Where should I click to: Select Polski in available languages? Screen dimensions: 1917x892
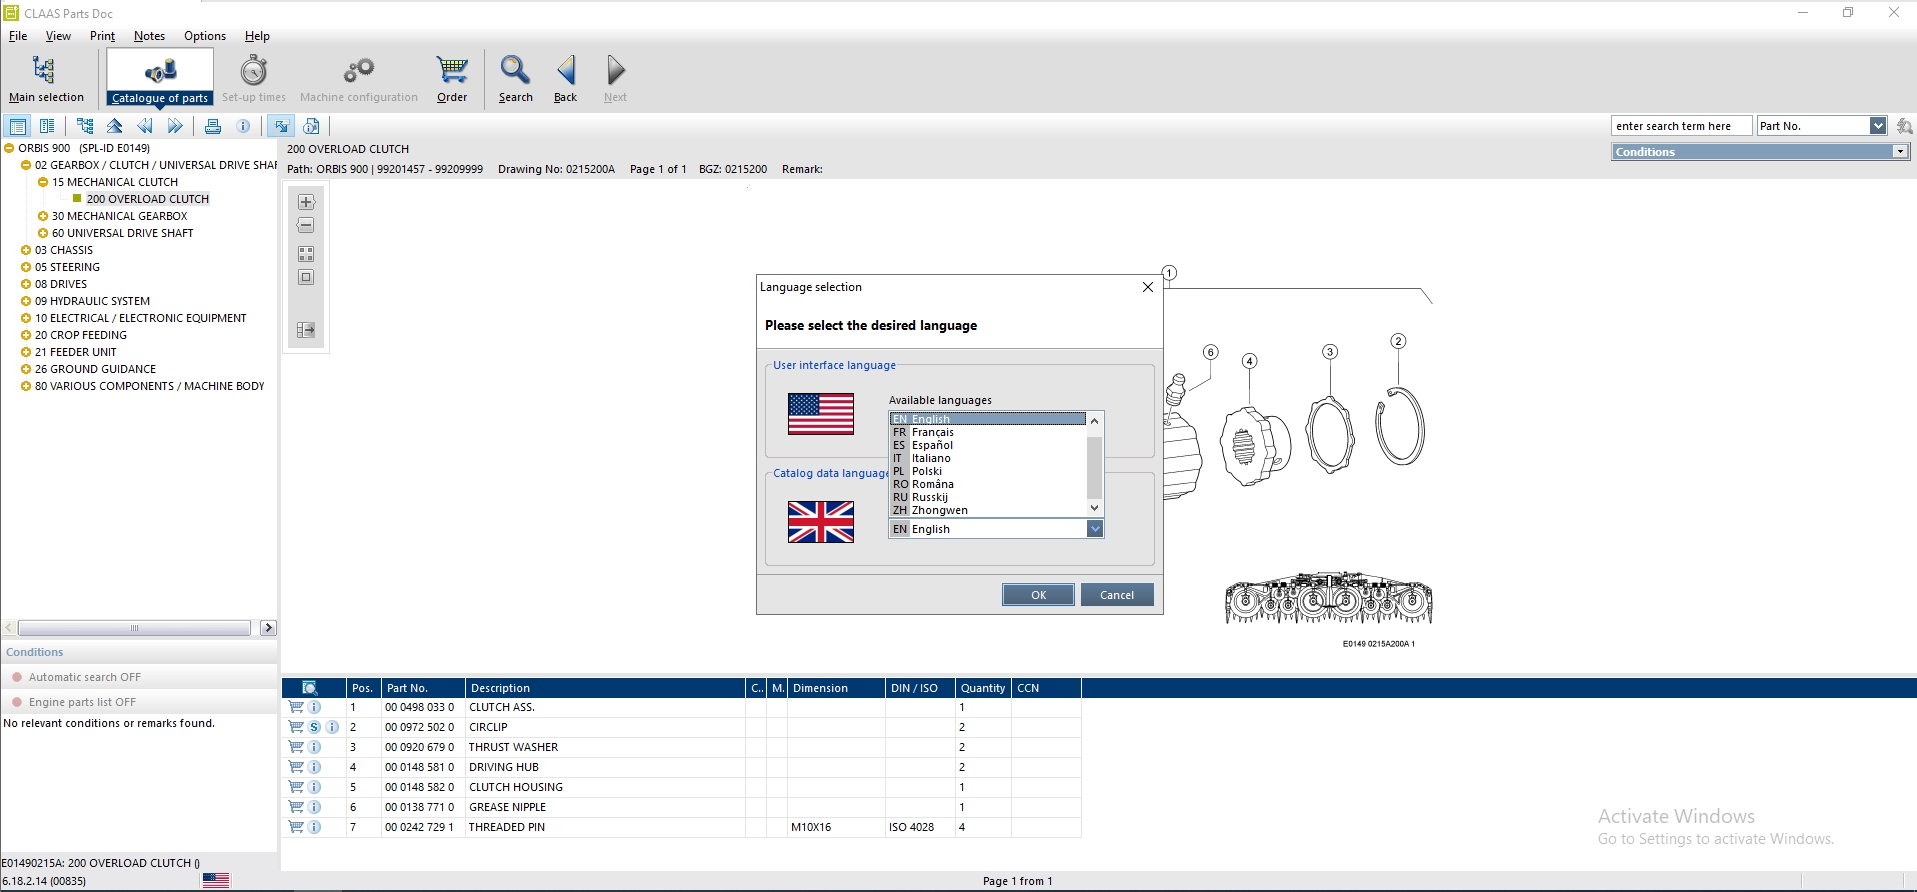[987, 471]
